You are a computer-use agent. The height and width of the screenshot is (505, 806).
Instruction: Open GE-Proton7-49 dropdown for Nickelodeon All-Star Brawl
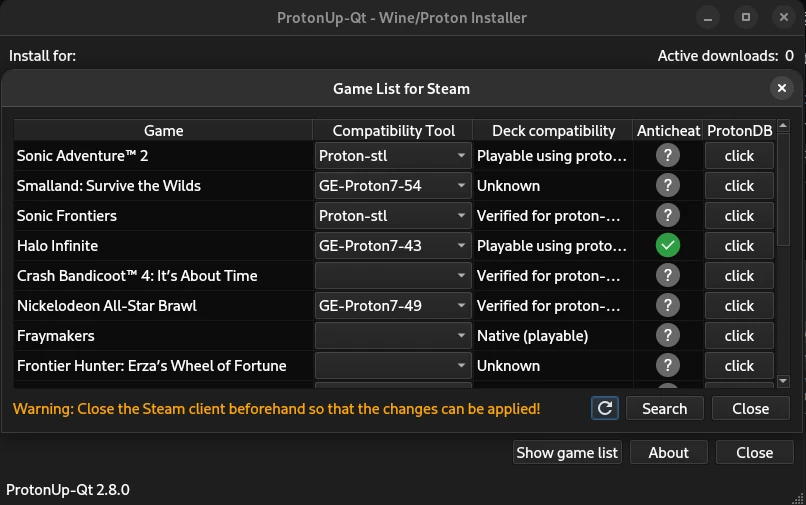[x=393, y=306]
